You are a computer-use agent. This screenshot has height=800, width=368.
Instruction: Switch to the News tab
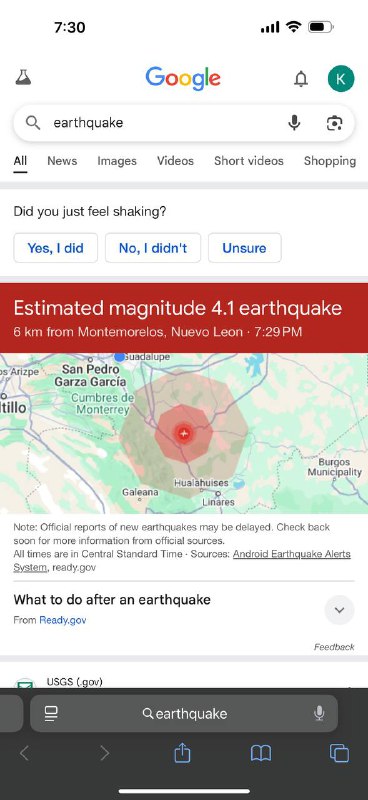click(62, 161)
